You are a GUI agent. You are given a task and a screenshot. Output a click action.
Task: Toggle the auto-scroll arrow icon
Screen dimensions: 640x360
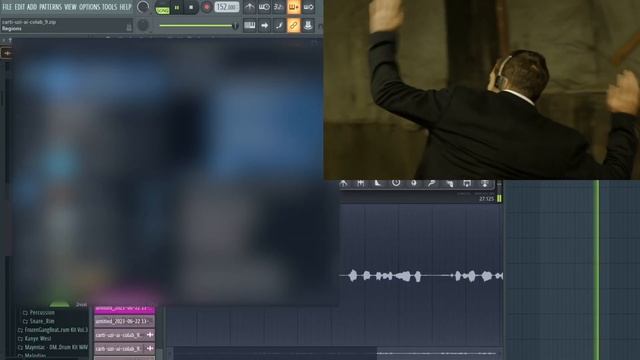(264, 25)
